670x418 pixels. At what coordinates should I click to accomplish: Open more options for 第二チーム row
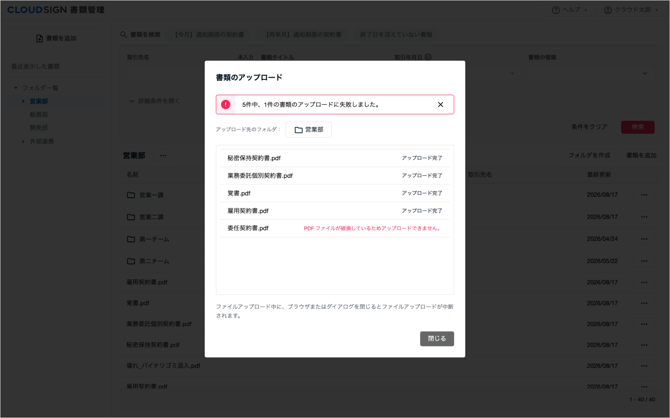(x=644, y=261)
